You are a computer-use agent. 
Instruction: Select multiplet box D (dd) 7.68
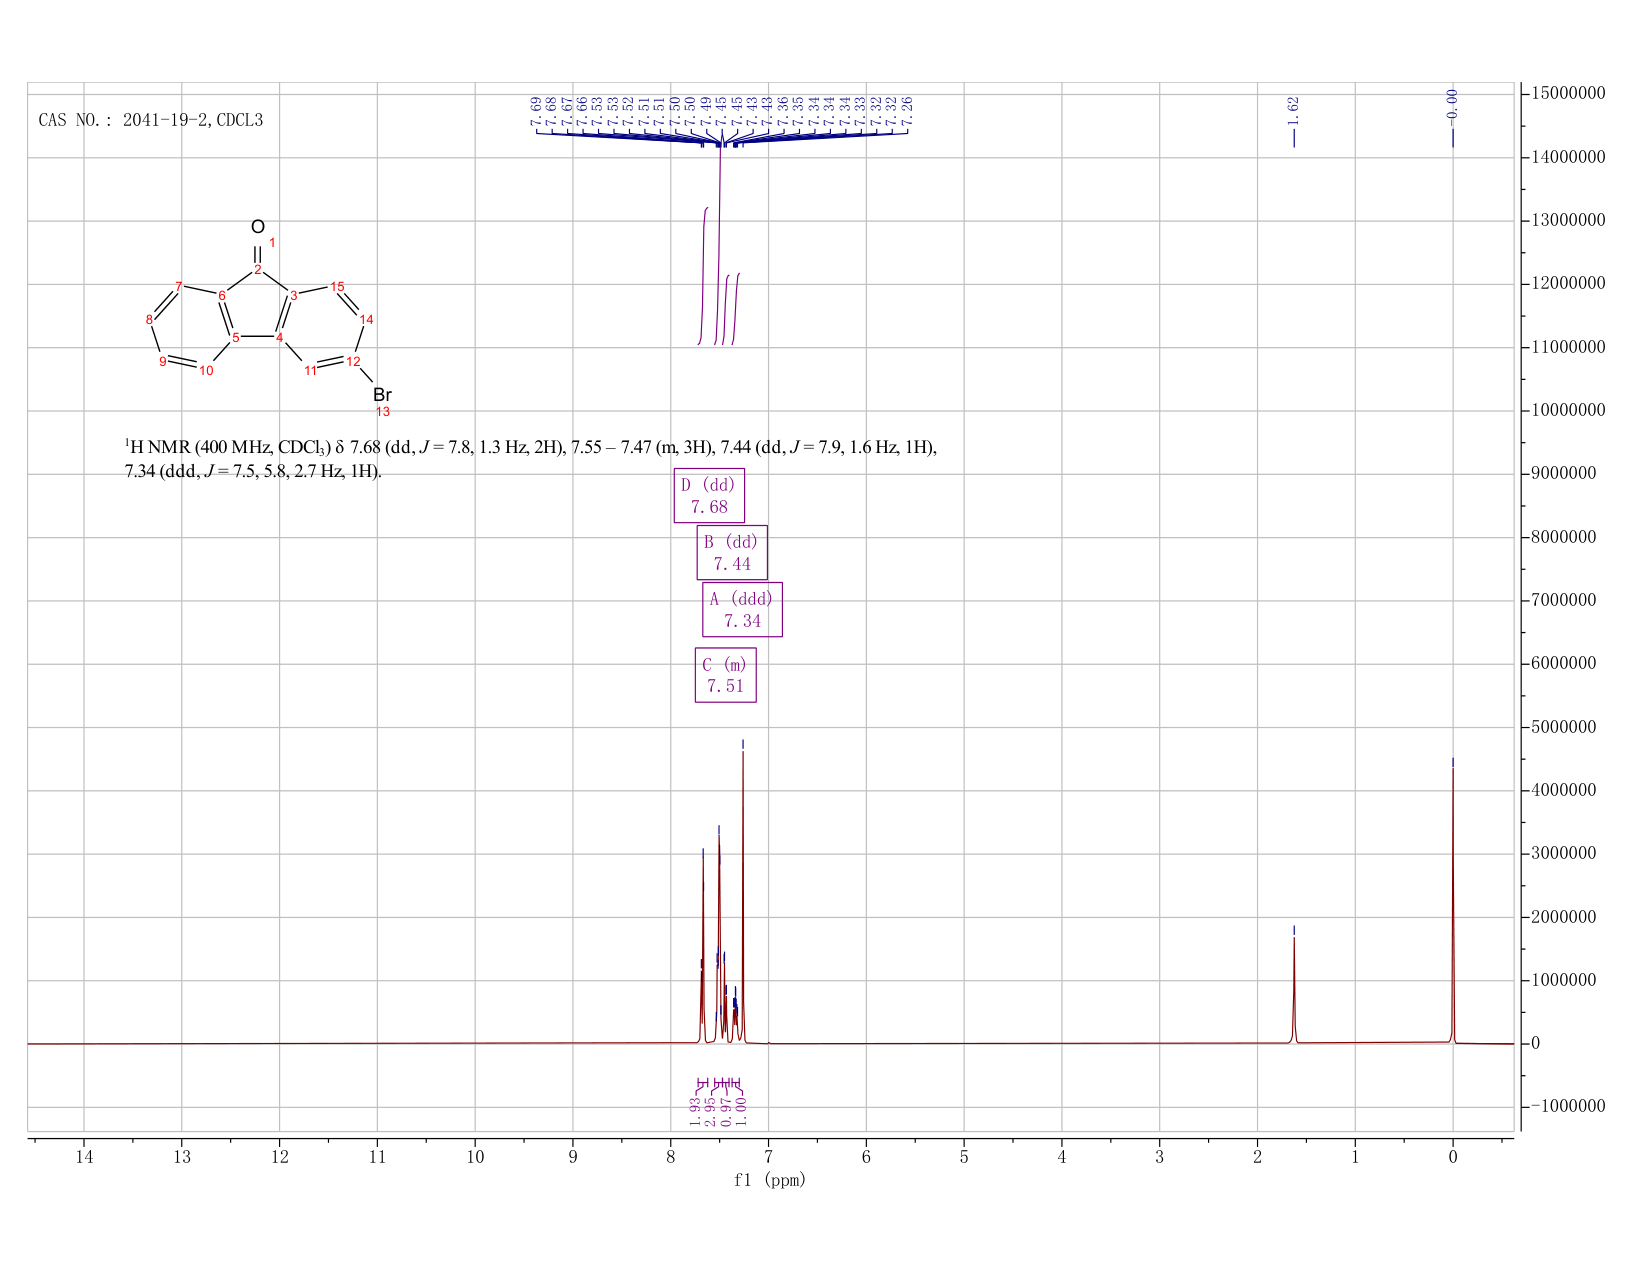pos(709,495)
